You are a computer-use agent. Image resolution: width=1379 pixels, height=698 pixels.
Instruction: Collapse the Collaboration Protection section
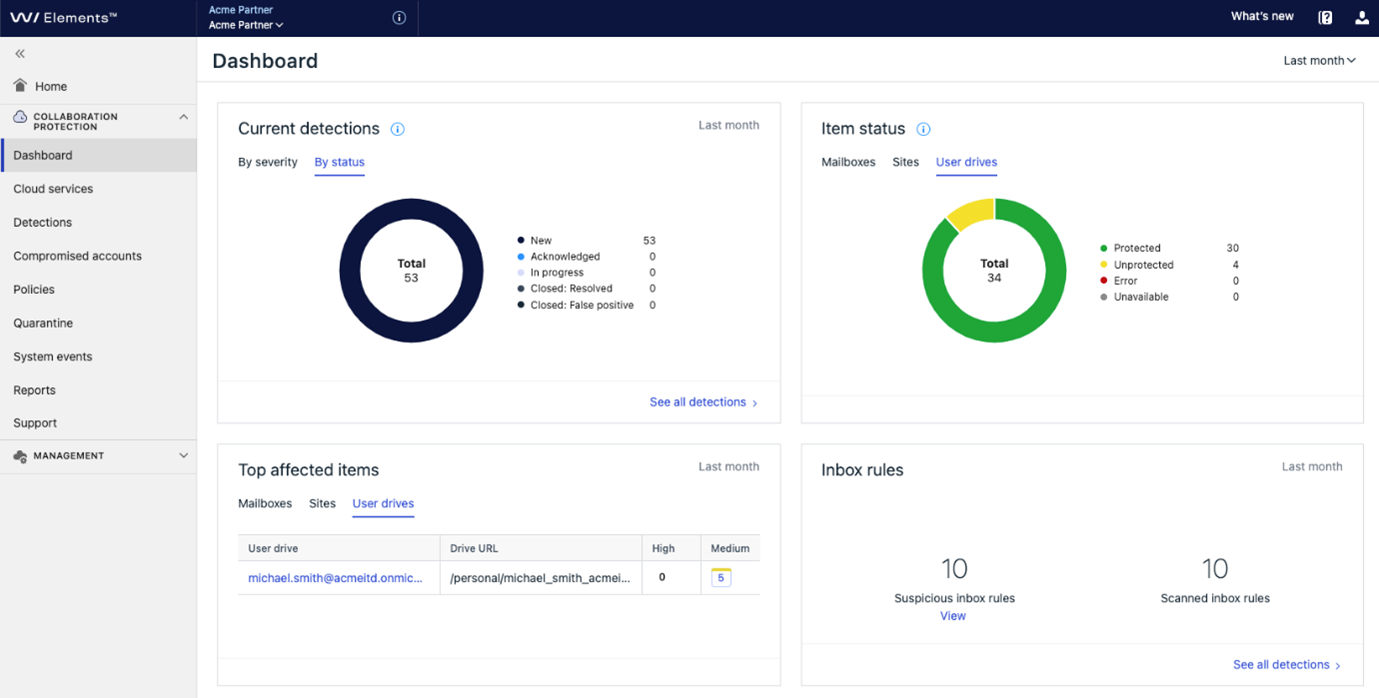(x=183, y=117)
